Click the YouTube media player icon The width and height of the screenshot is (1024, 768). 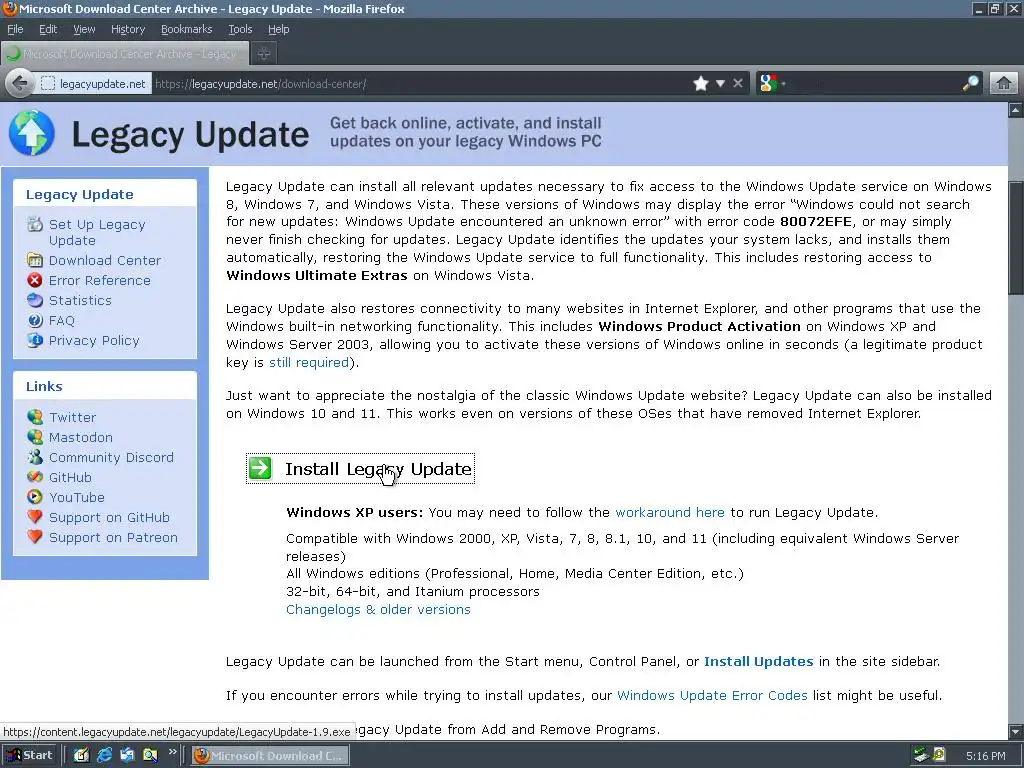[35, 497]
